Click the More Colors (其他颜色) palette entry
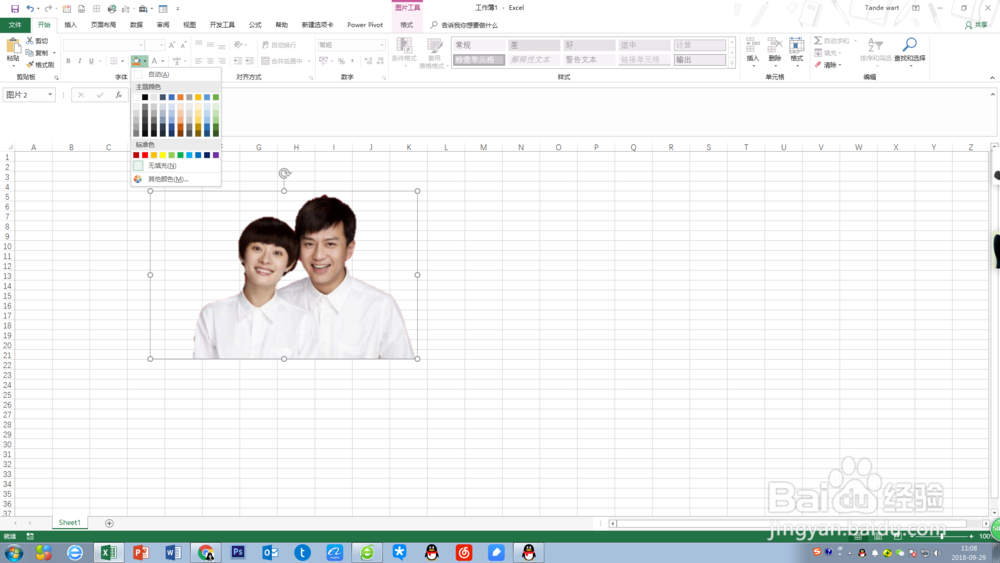 click(176, 179)
